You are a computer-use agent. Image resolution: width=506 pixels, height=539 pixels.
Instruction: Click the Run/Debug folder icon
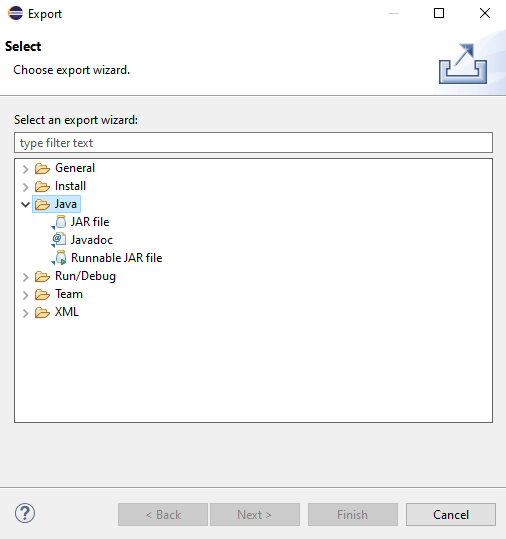click(42, 276)
